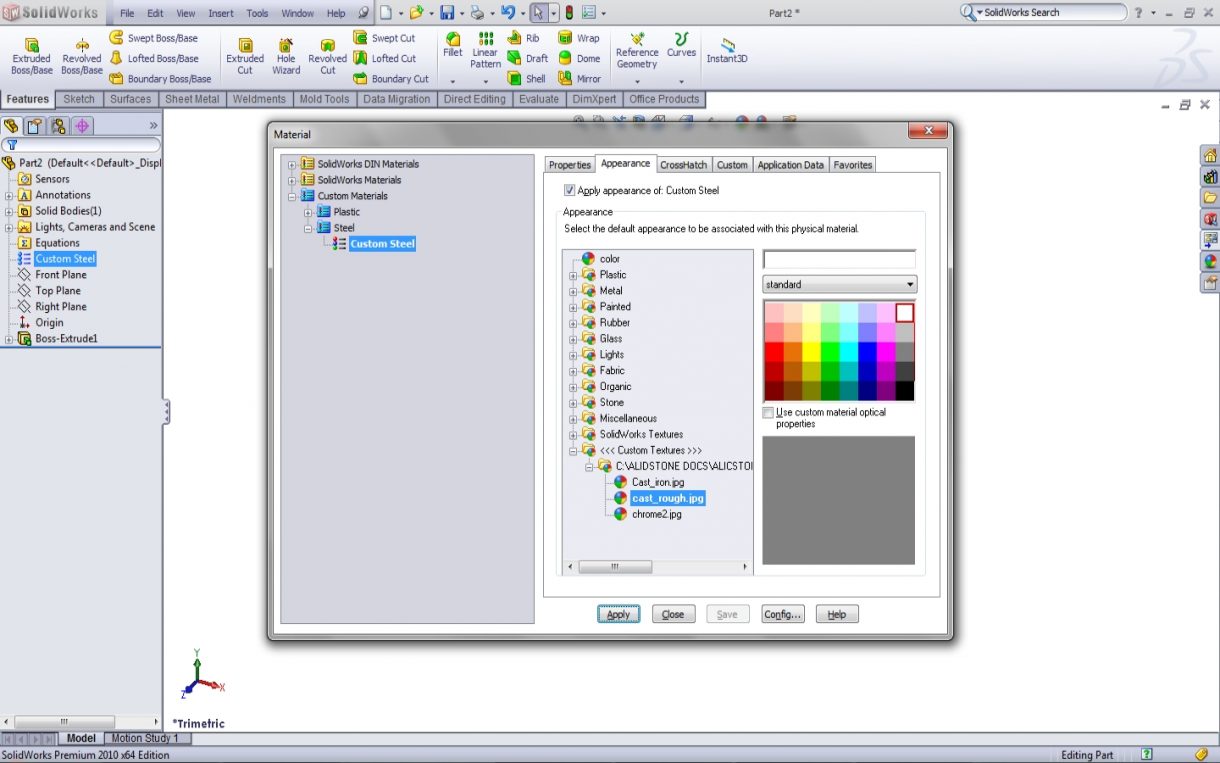Activate the Extruded Cut tool
Screen dimensions: 1220x763
[x=245, y=57]
